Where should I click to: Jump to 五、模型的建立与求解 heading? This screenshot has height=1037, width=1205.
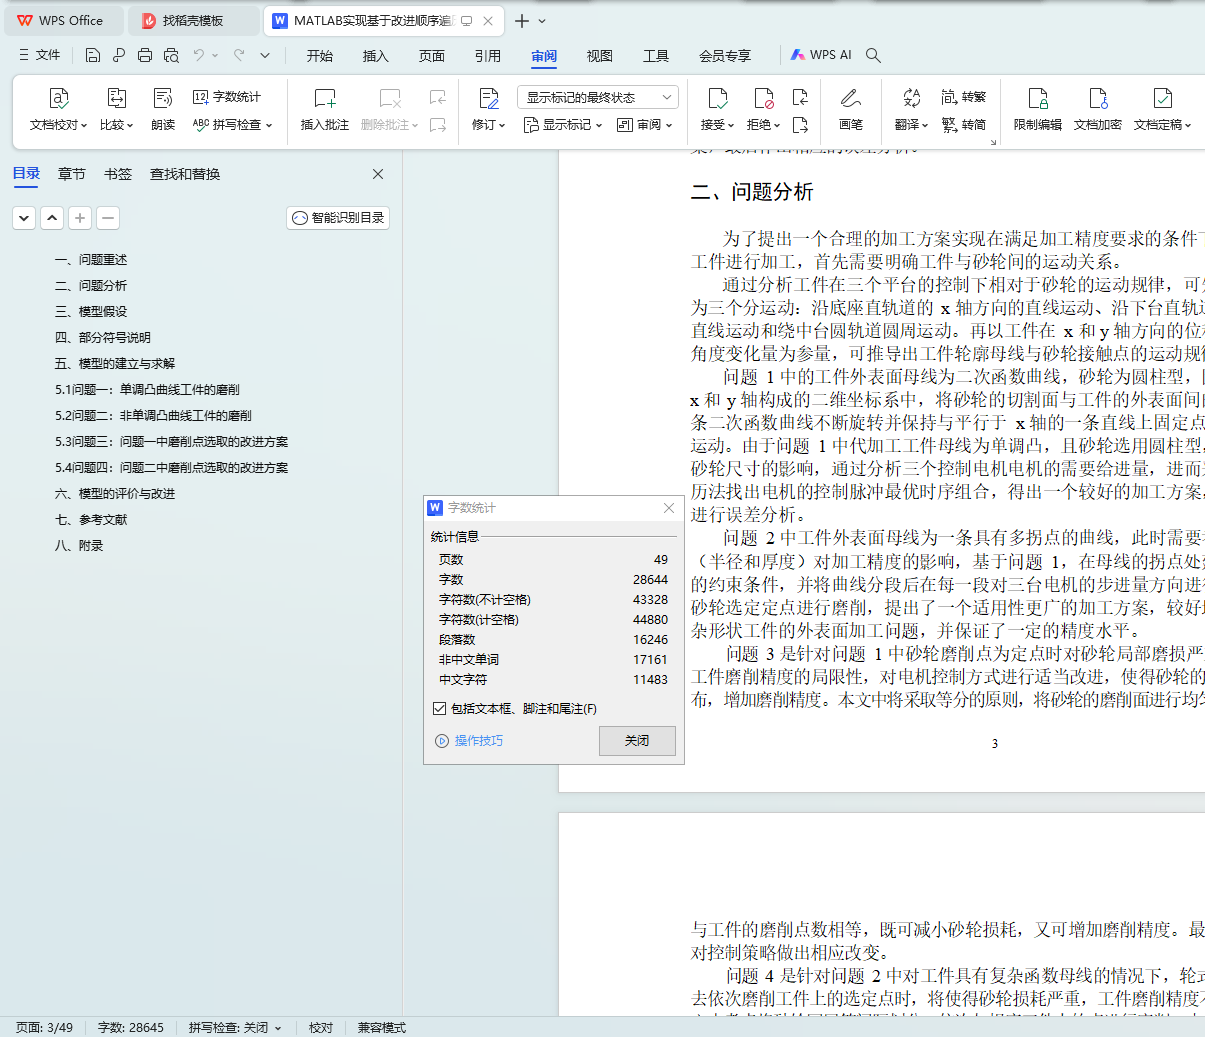(x=115, y=364)
